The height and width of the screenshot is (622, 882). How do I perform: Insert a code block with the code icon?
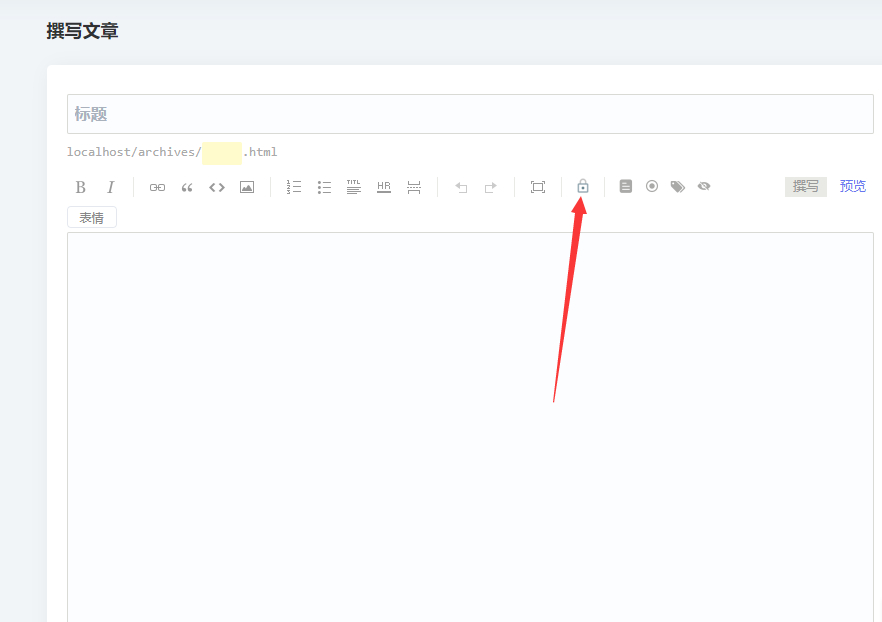(x=217, y=187)
